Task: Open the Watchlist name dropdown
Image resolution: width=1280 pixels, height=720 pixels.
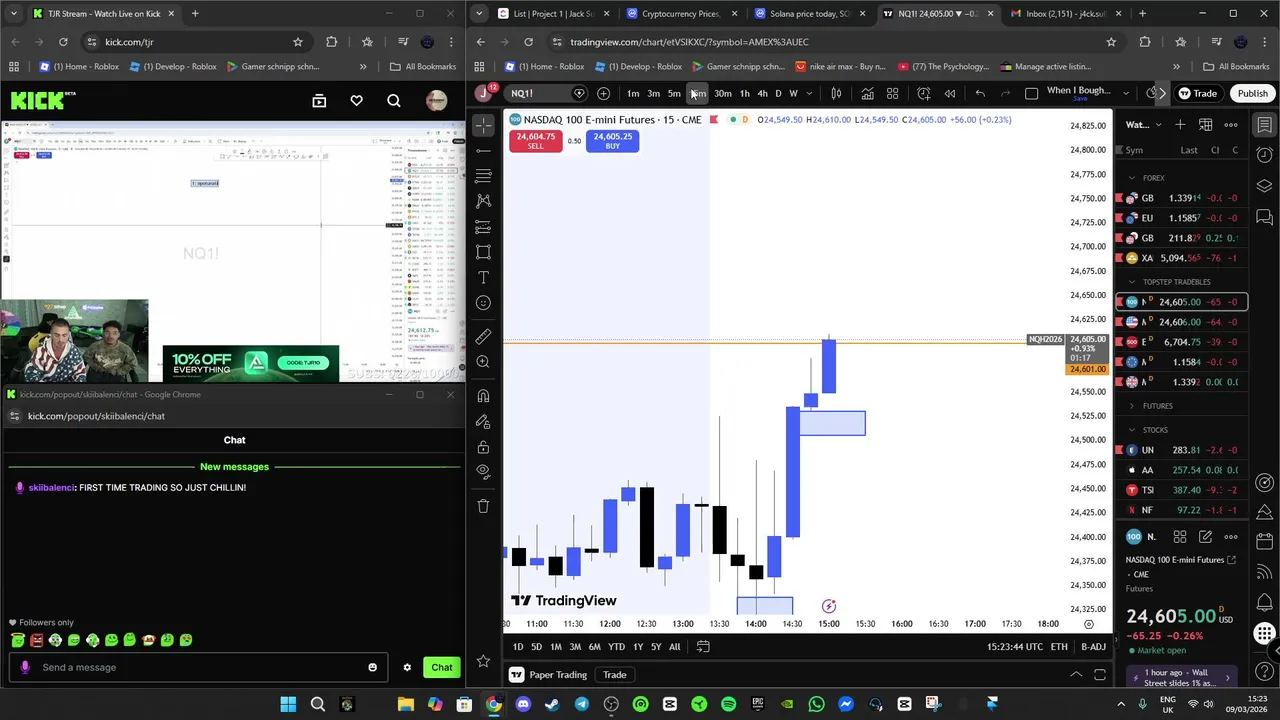Action: pos(1140,125)
